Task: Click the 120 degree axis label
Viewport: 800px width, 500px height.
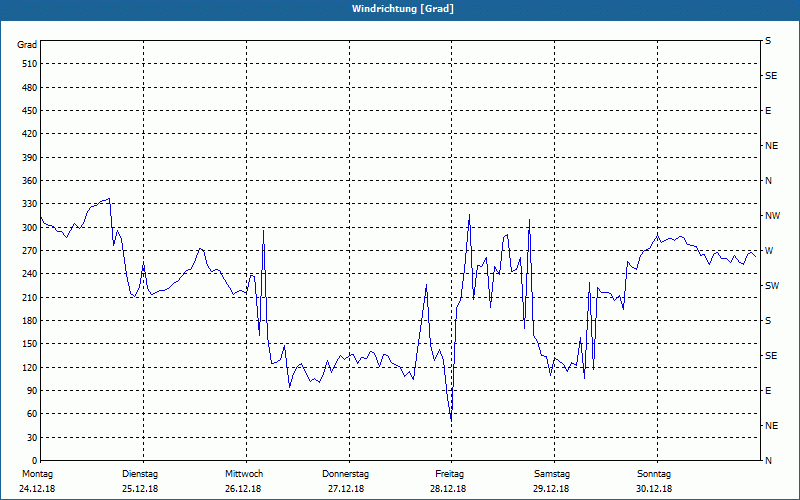Action: pyautogui.click(x=30, y=367)
